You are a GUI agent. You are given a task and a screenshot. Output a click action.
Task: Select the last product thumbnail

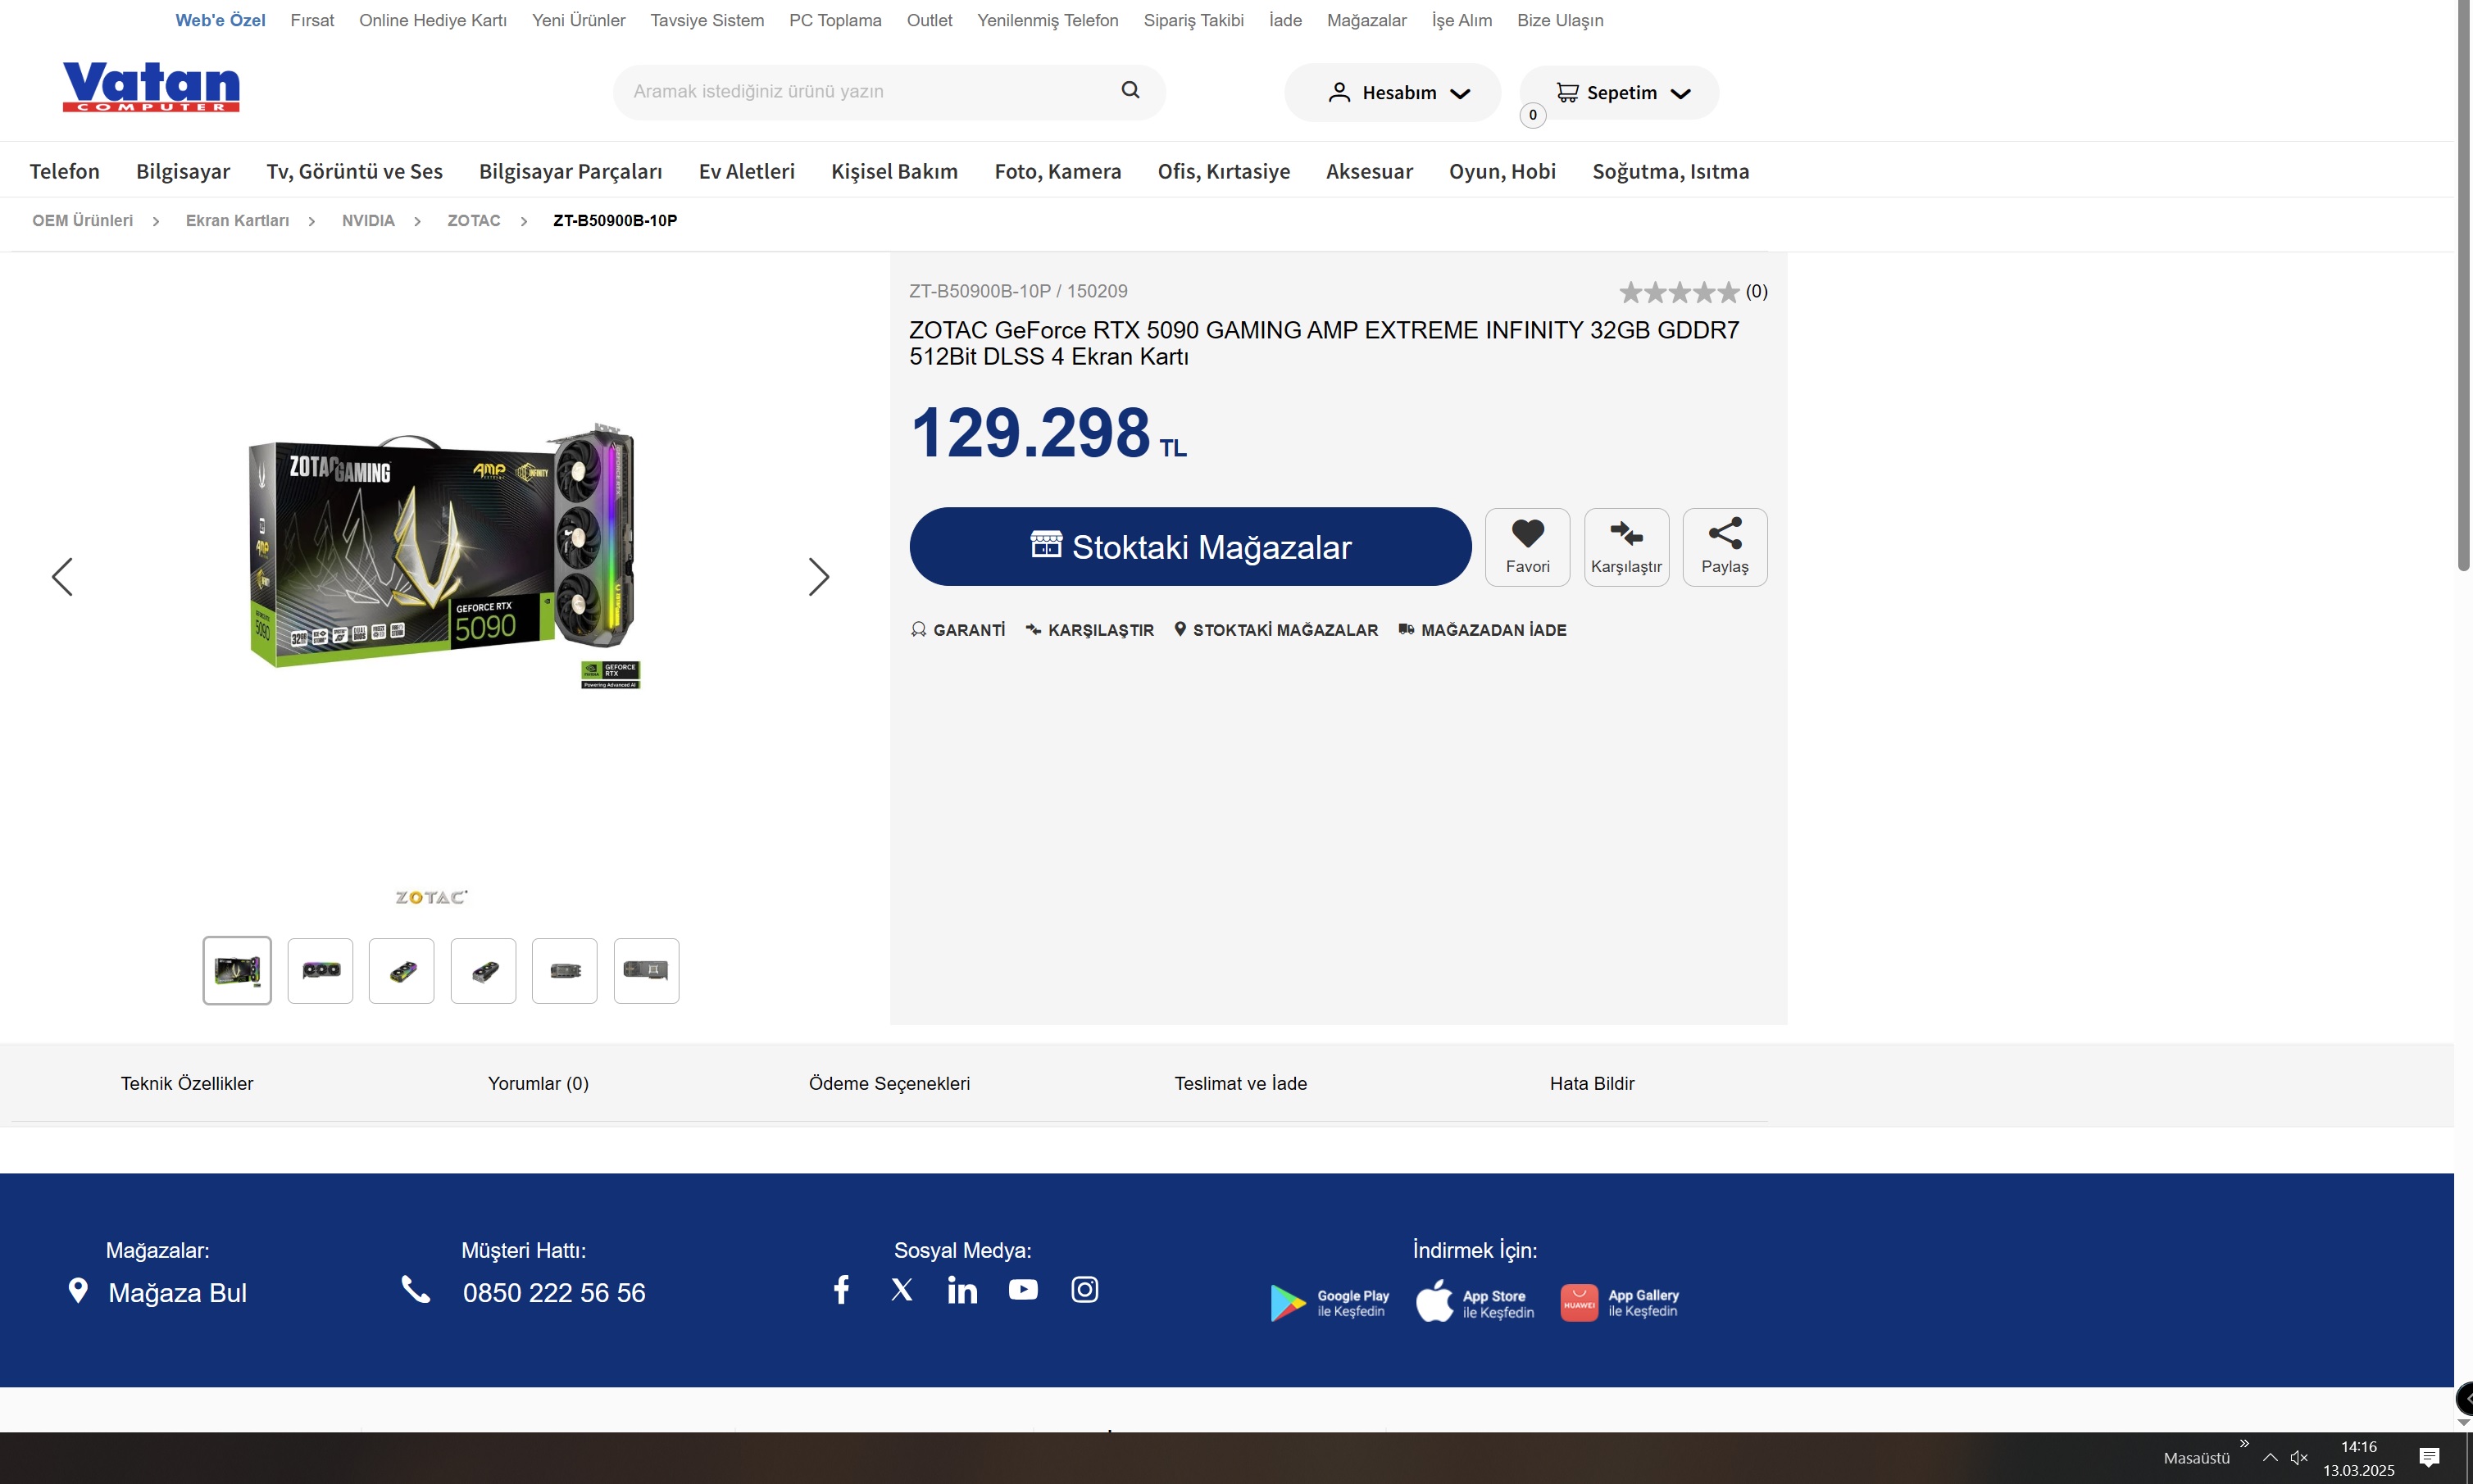point(646,970)
